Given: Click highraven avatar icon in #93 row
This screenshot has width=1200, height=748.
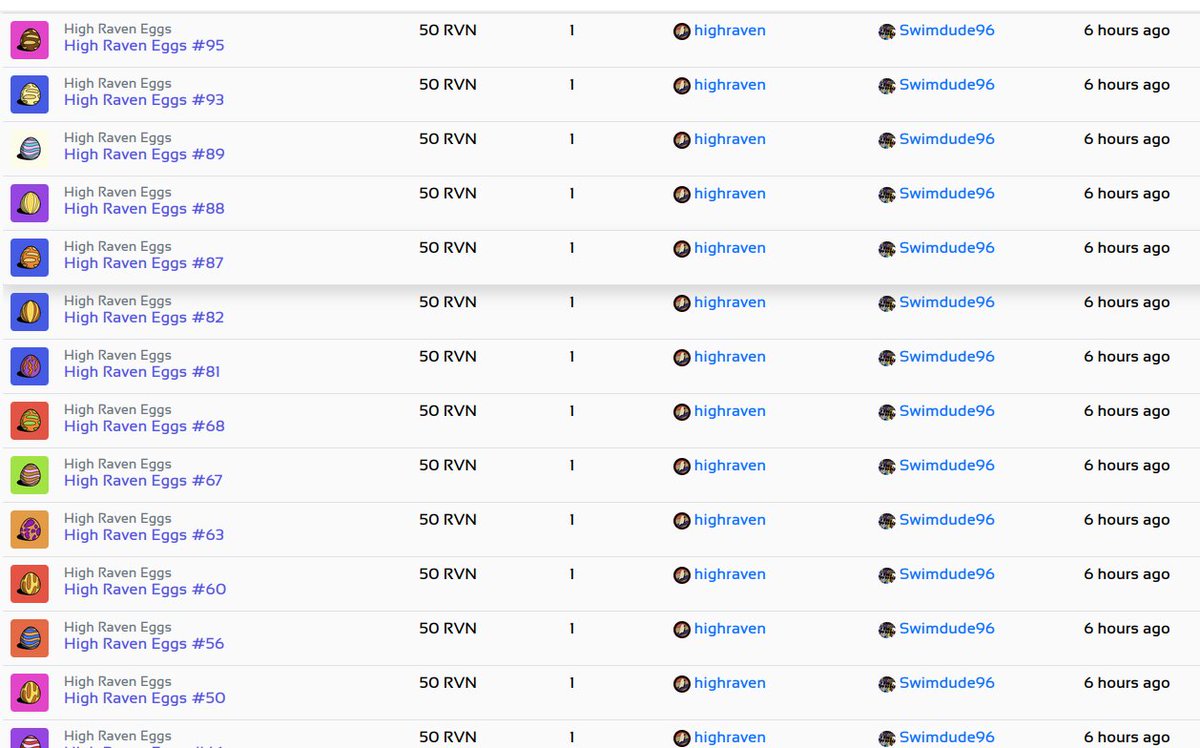Looking at the screenshot, I should [x=682, y=85].
